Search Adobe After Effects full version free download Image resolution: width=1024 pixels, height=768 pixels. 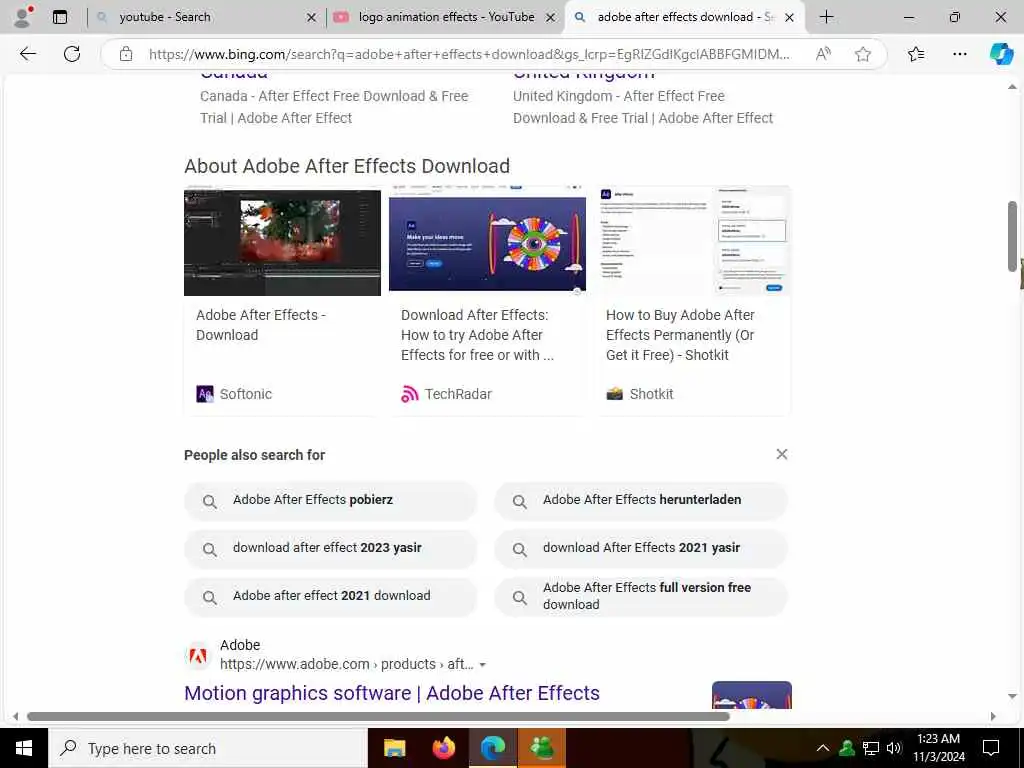[x=641, y=596]
